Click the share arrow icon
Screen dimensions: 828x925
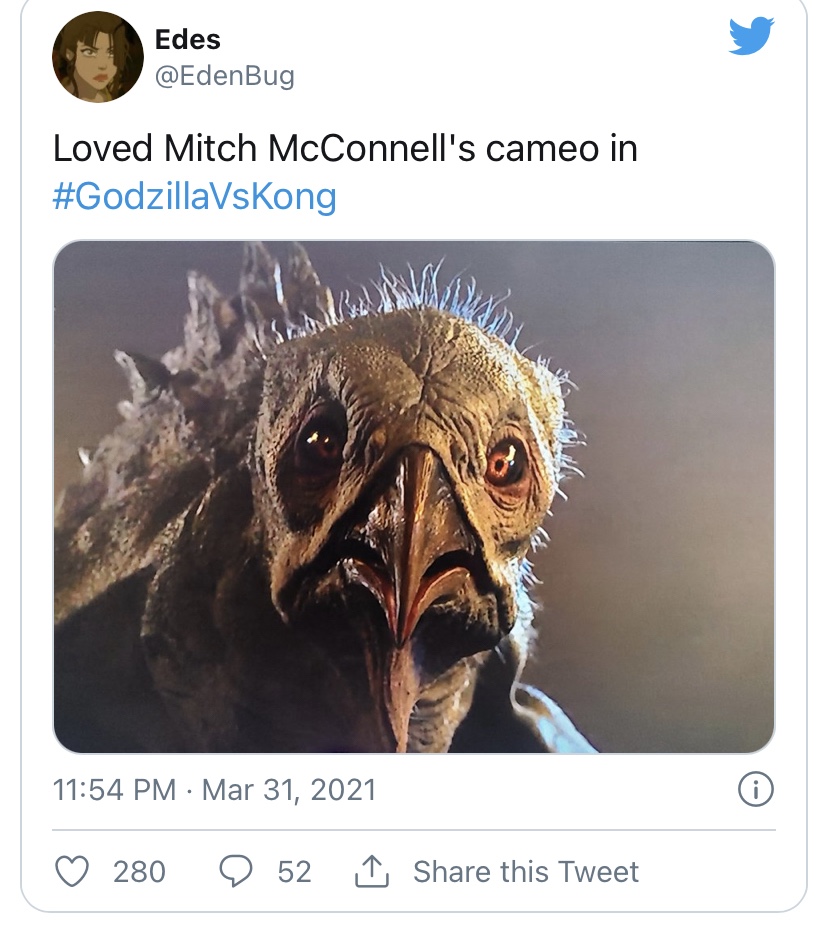[372, 871]
